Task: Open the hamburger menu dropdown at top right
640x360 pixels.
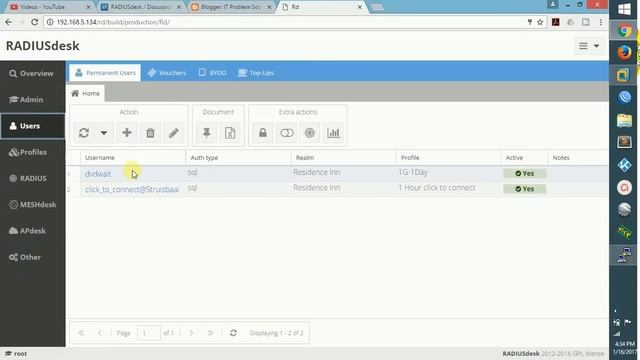Action: point(589,46)
